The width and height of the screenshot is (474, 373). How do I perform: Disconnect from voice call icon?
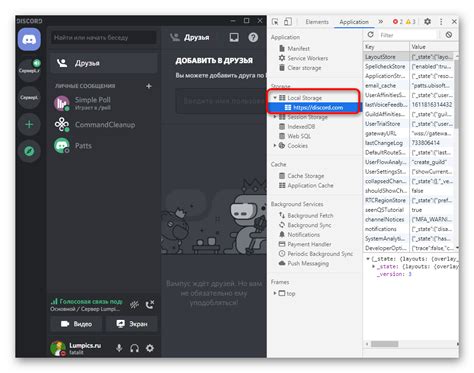tap(150, 304)
